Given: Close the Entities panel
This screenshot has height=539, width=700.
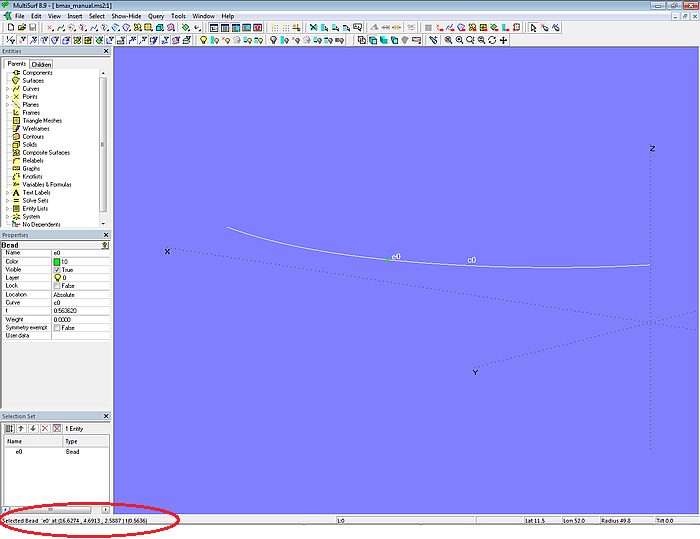Looking at the screenshot, I should pyautogui.click(x=106, y=52).
